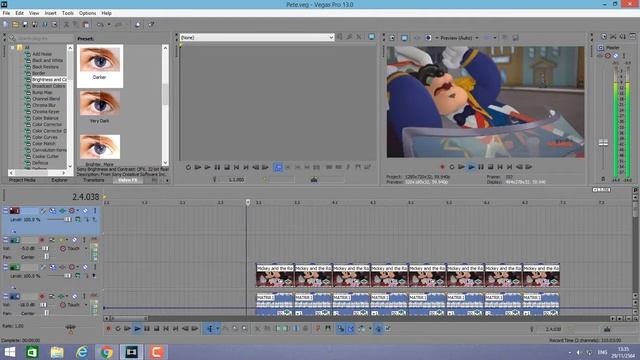Open Touch automation dropdown on track 4
The width and height of the screenshot is (640, 360).
point(86,304)
